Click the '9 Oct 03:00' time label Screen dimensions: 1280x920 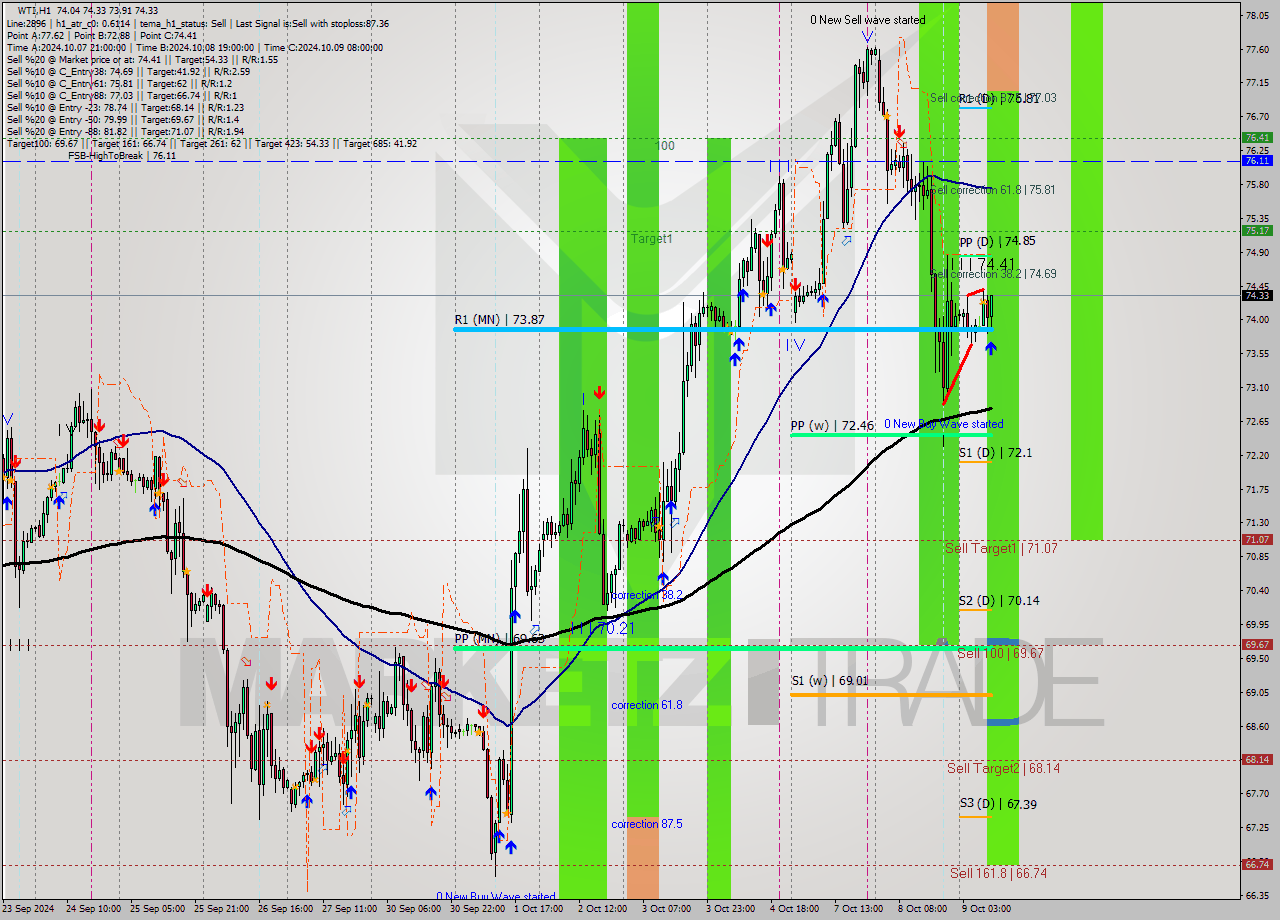988,909
